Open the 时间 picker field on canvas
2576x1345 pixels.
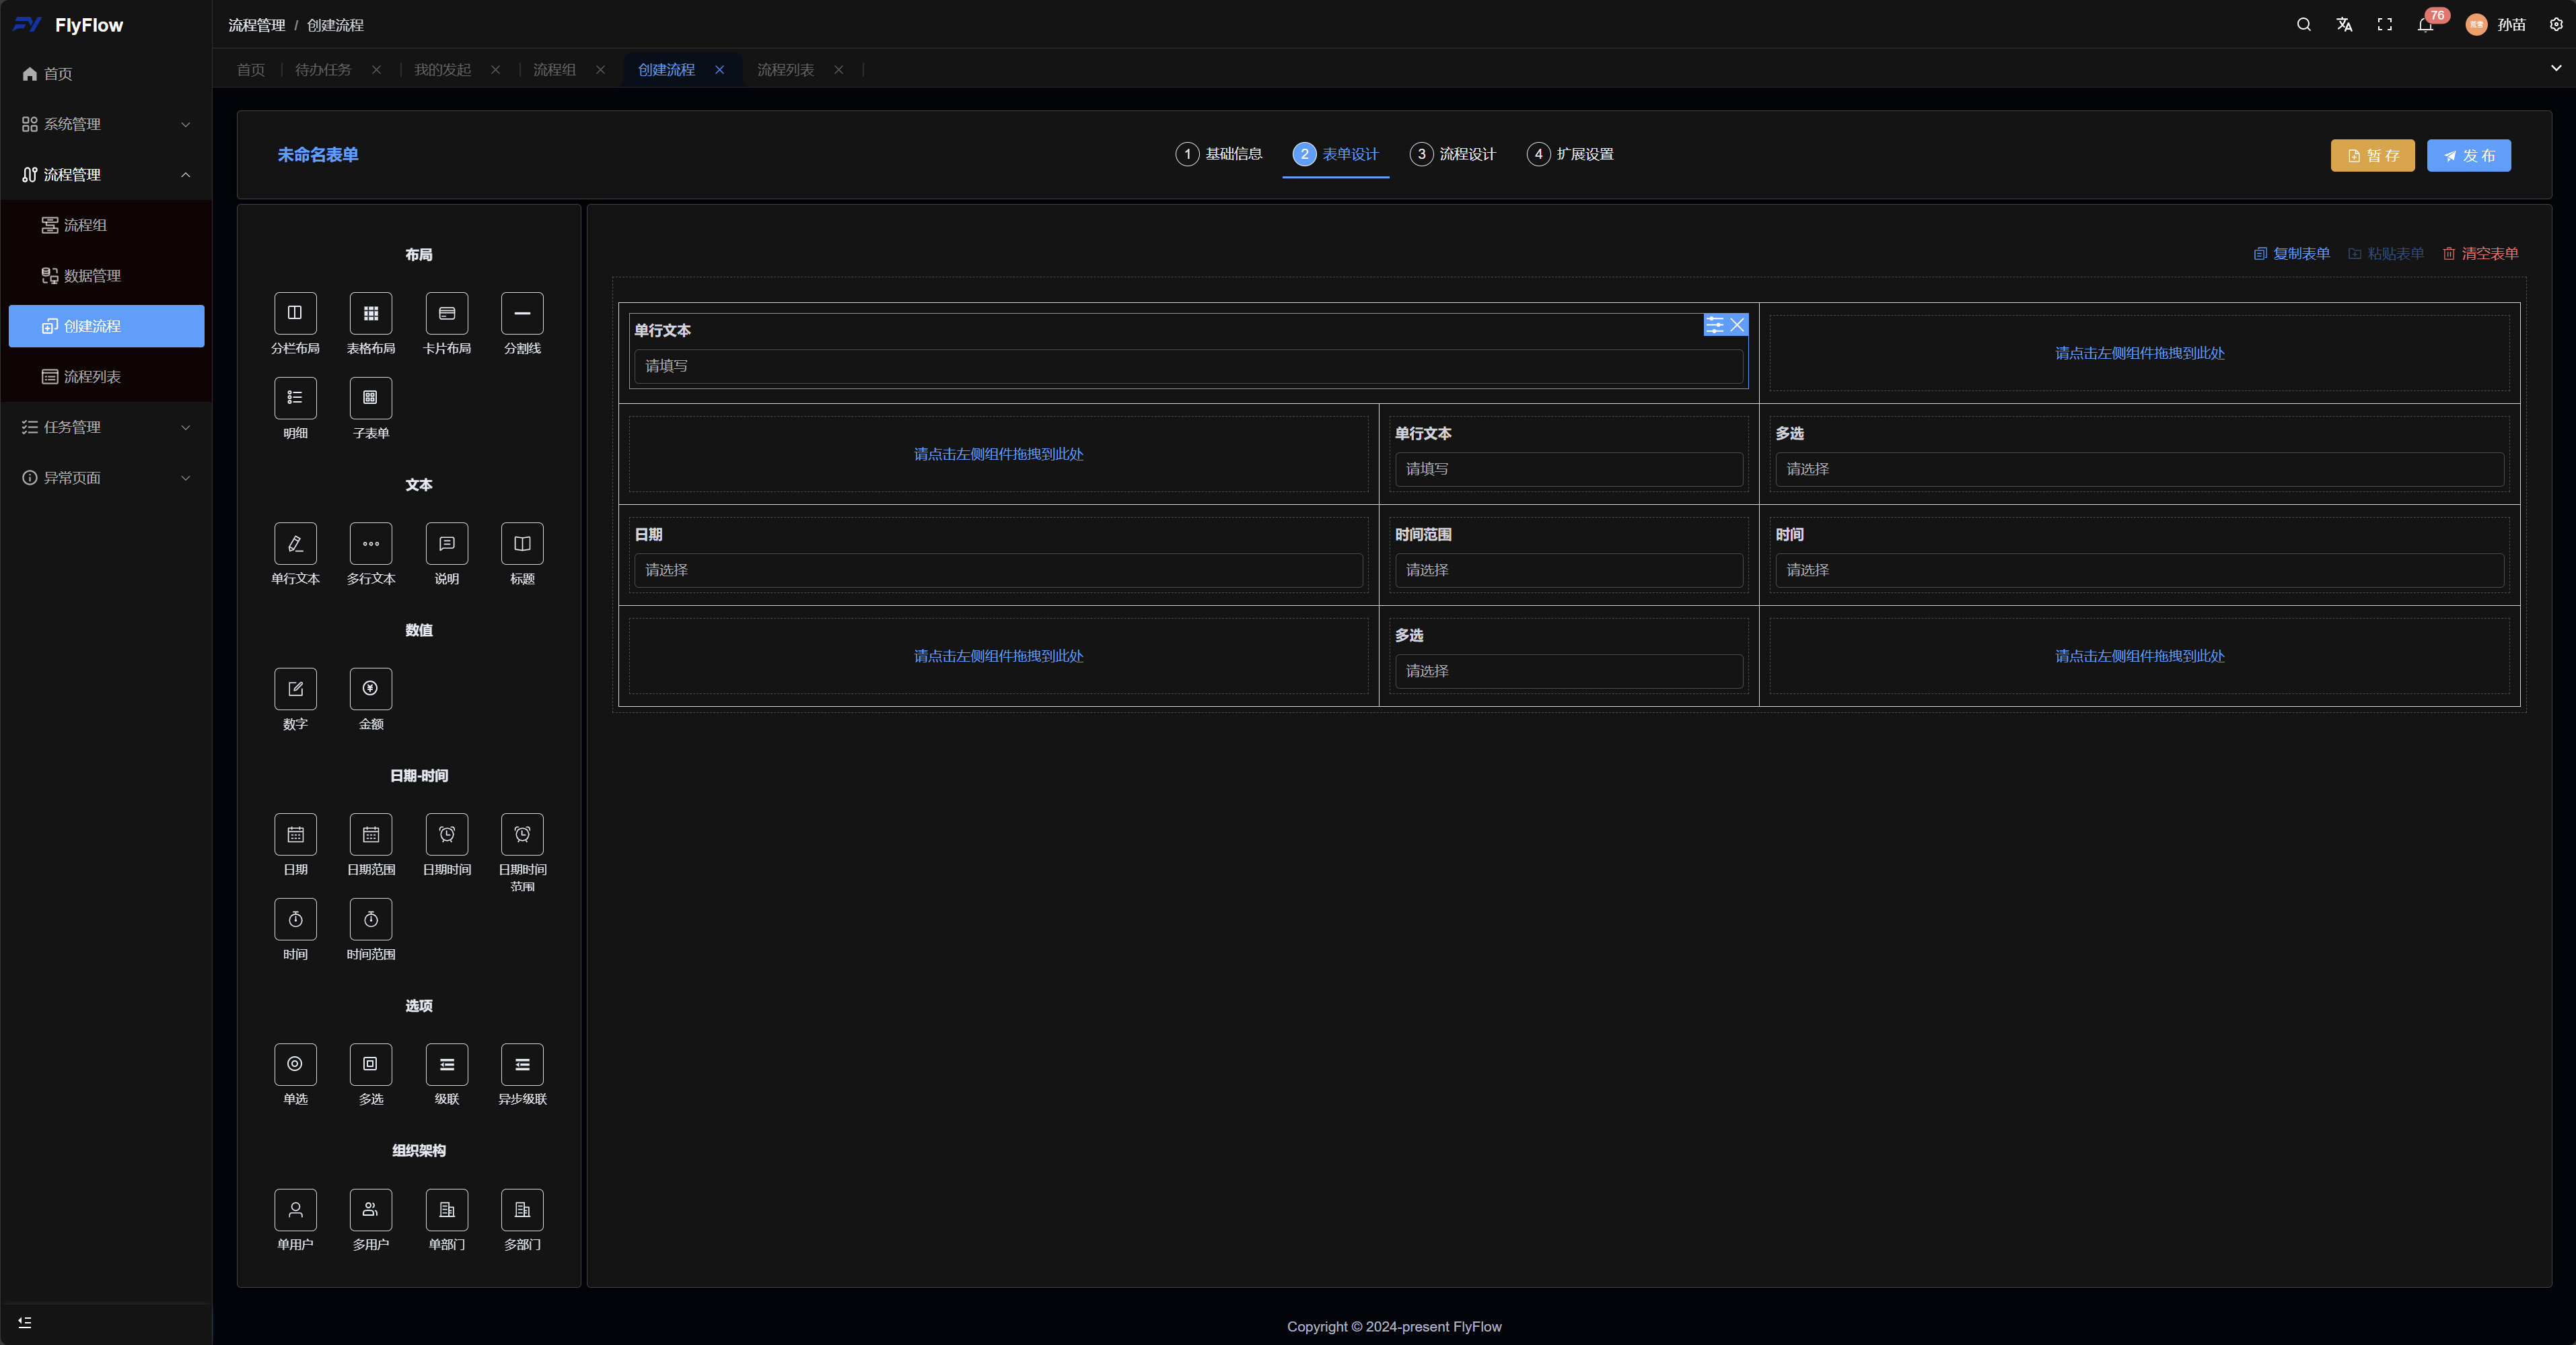click(x=2140, y=570)
